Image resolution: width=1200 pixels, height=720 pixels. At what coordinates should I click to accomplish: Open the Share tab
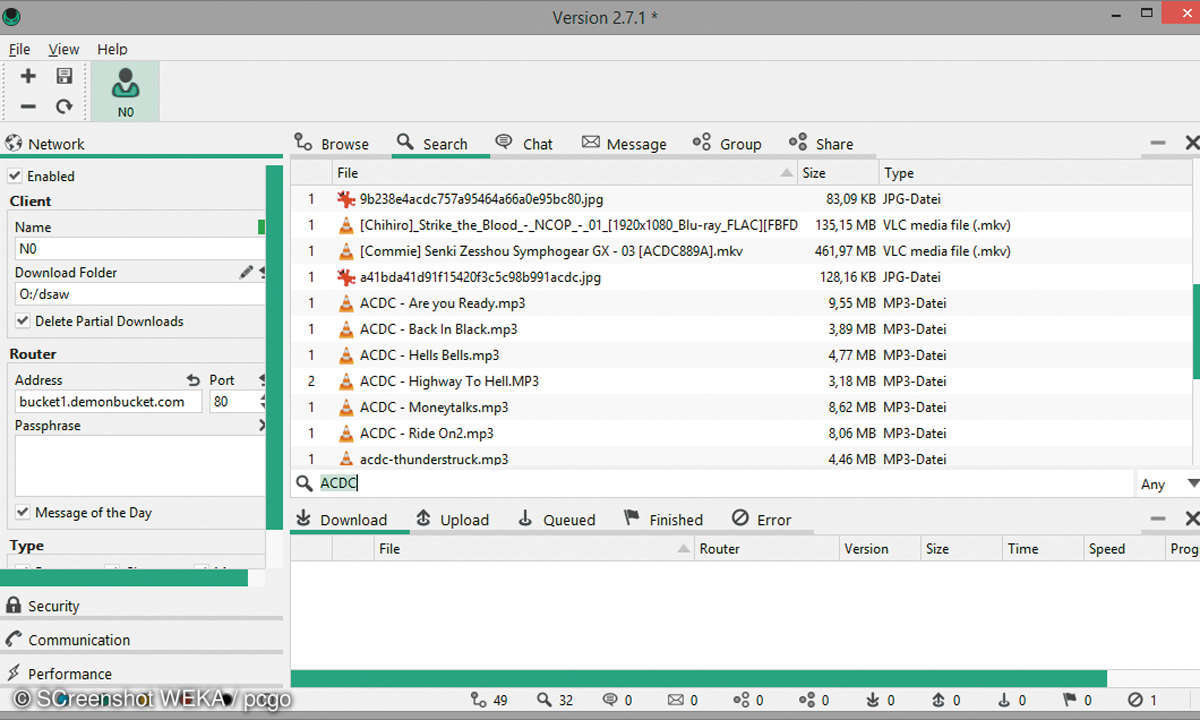tap(821, 144)
